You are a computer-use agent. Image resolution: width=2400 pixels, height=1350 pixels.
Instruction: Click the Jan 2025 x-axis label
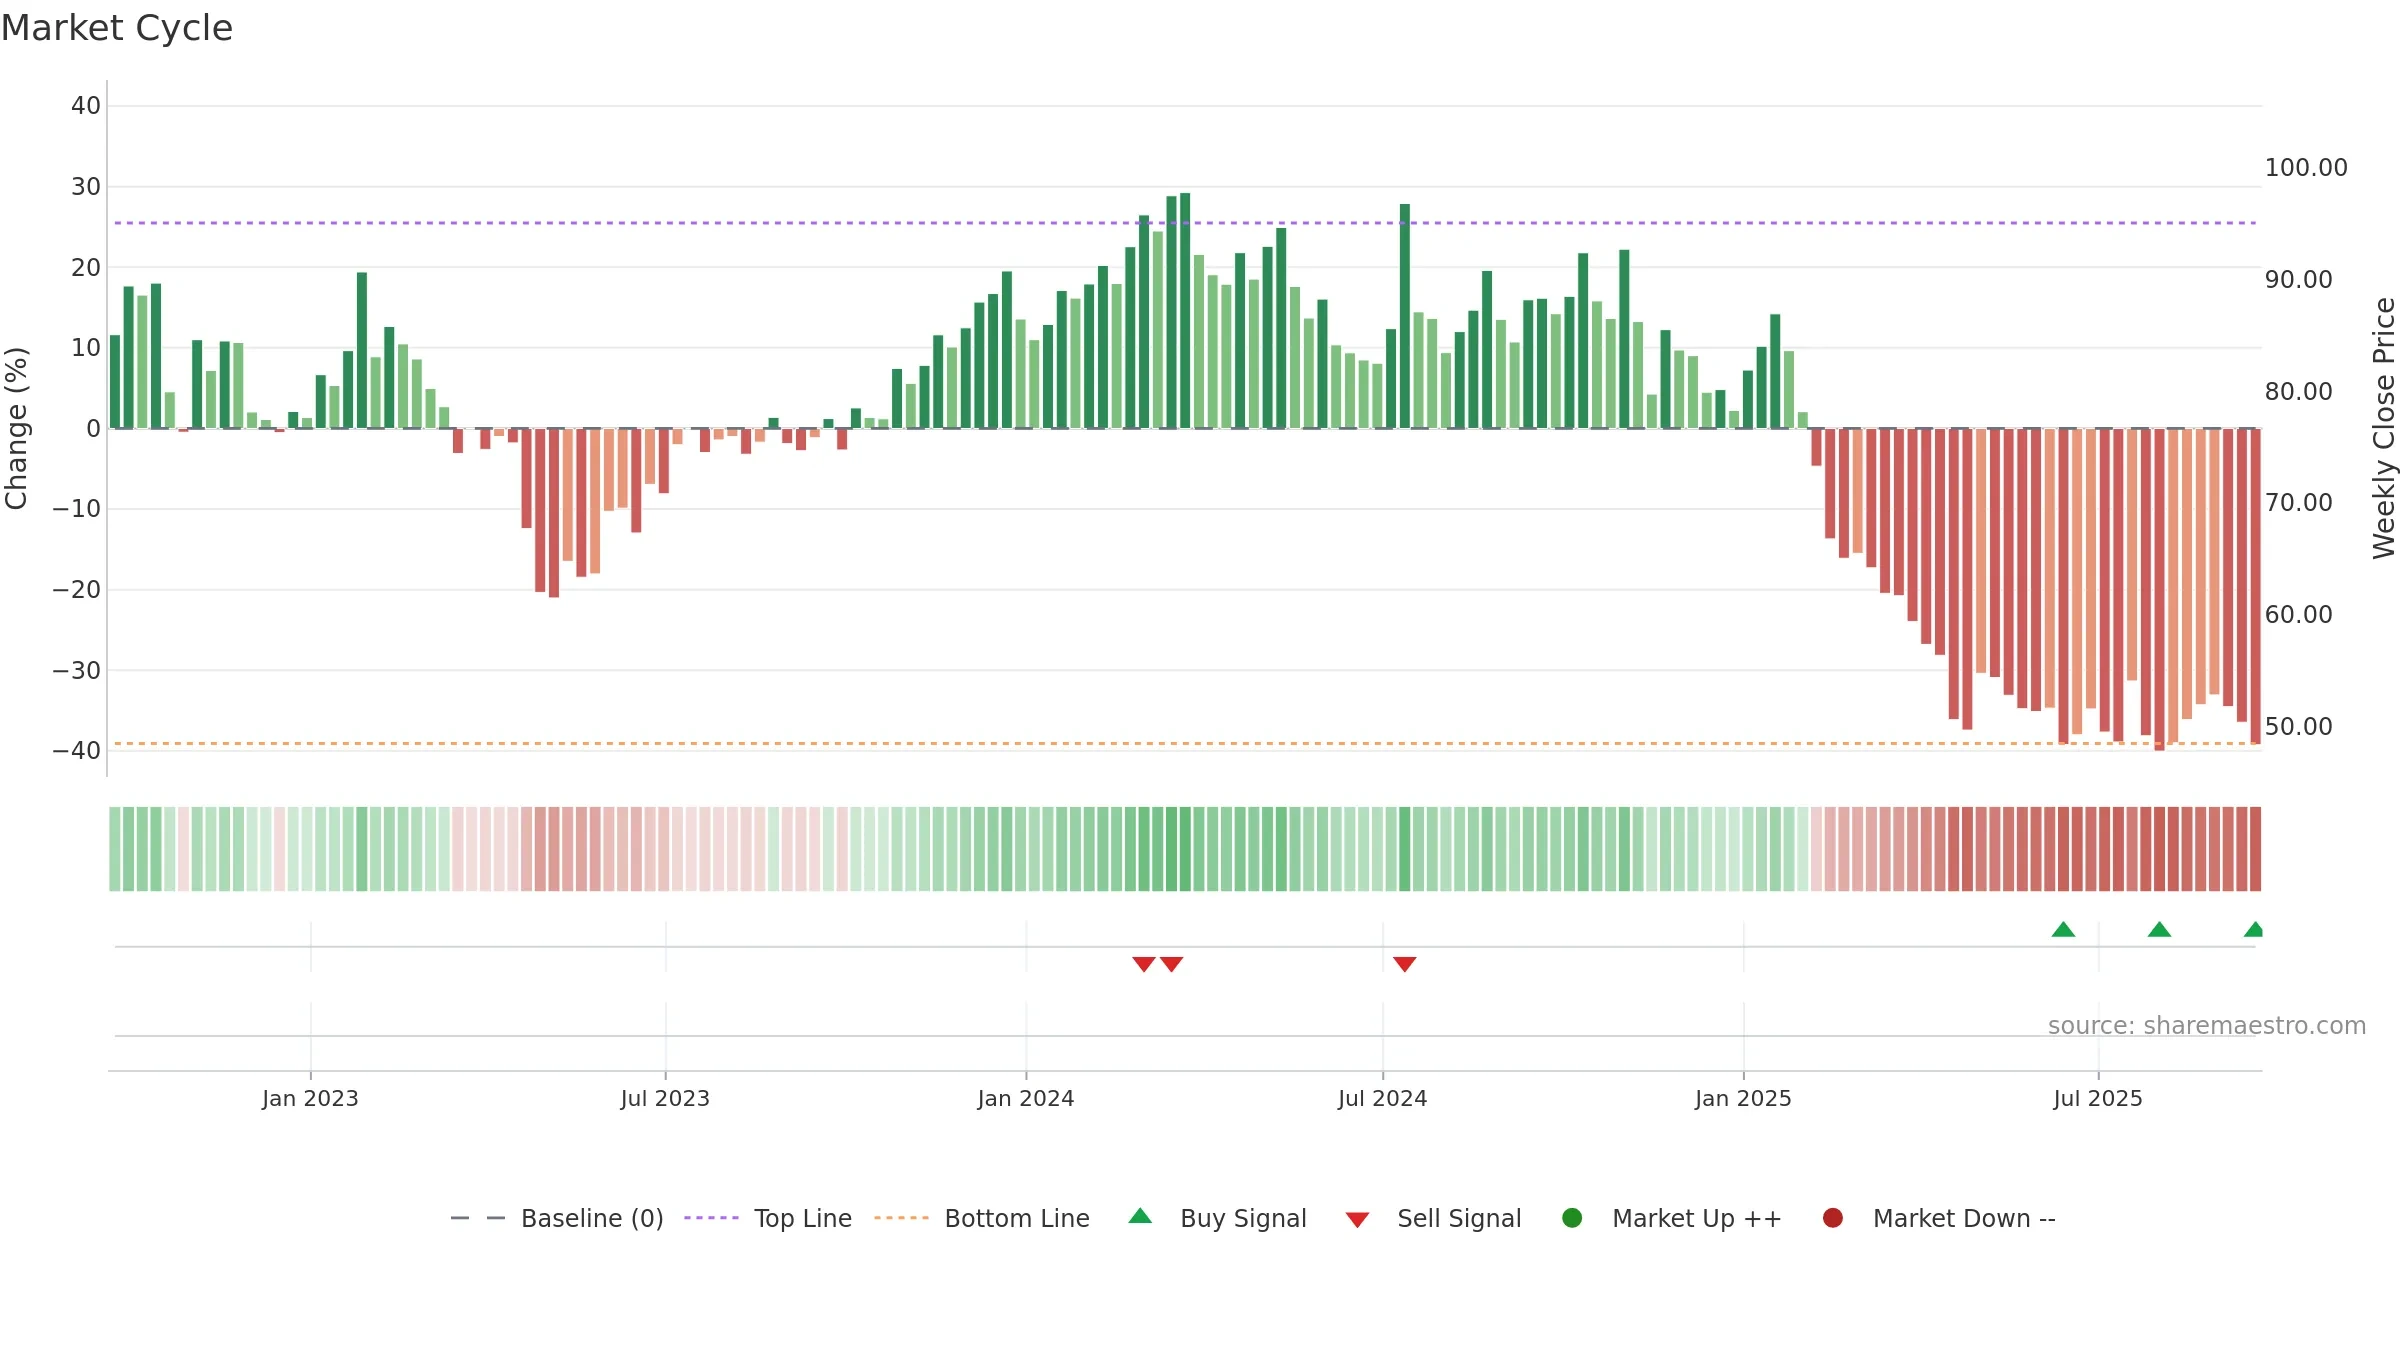pyautogui.click(x=1743, y=1099)
